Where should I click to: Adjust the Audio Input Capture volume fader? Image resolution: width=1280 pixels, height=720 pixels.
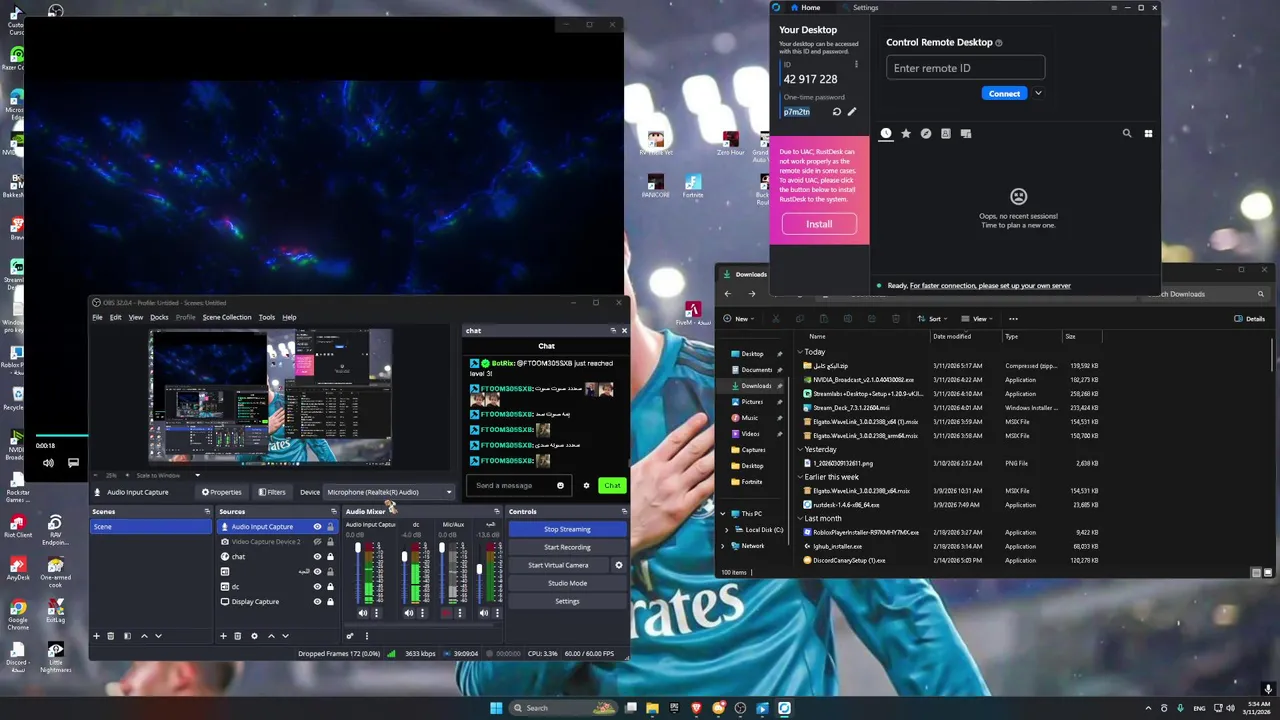click(x=358, y=550)
